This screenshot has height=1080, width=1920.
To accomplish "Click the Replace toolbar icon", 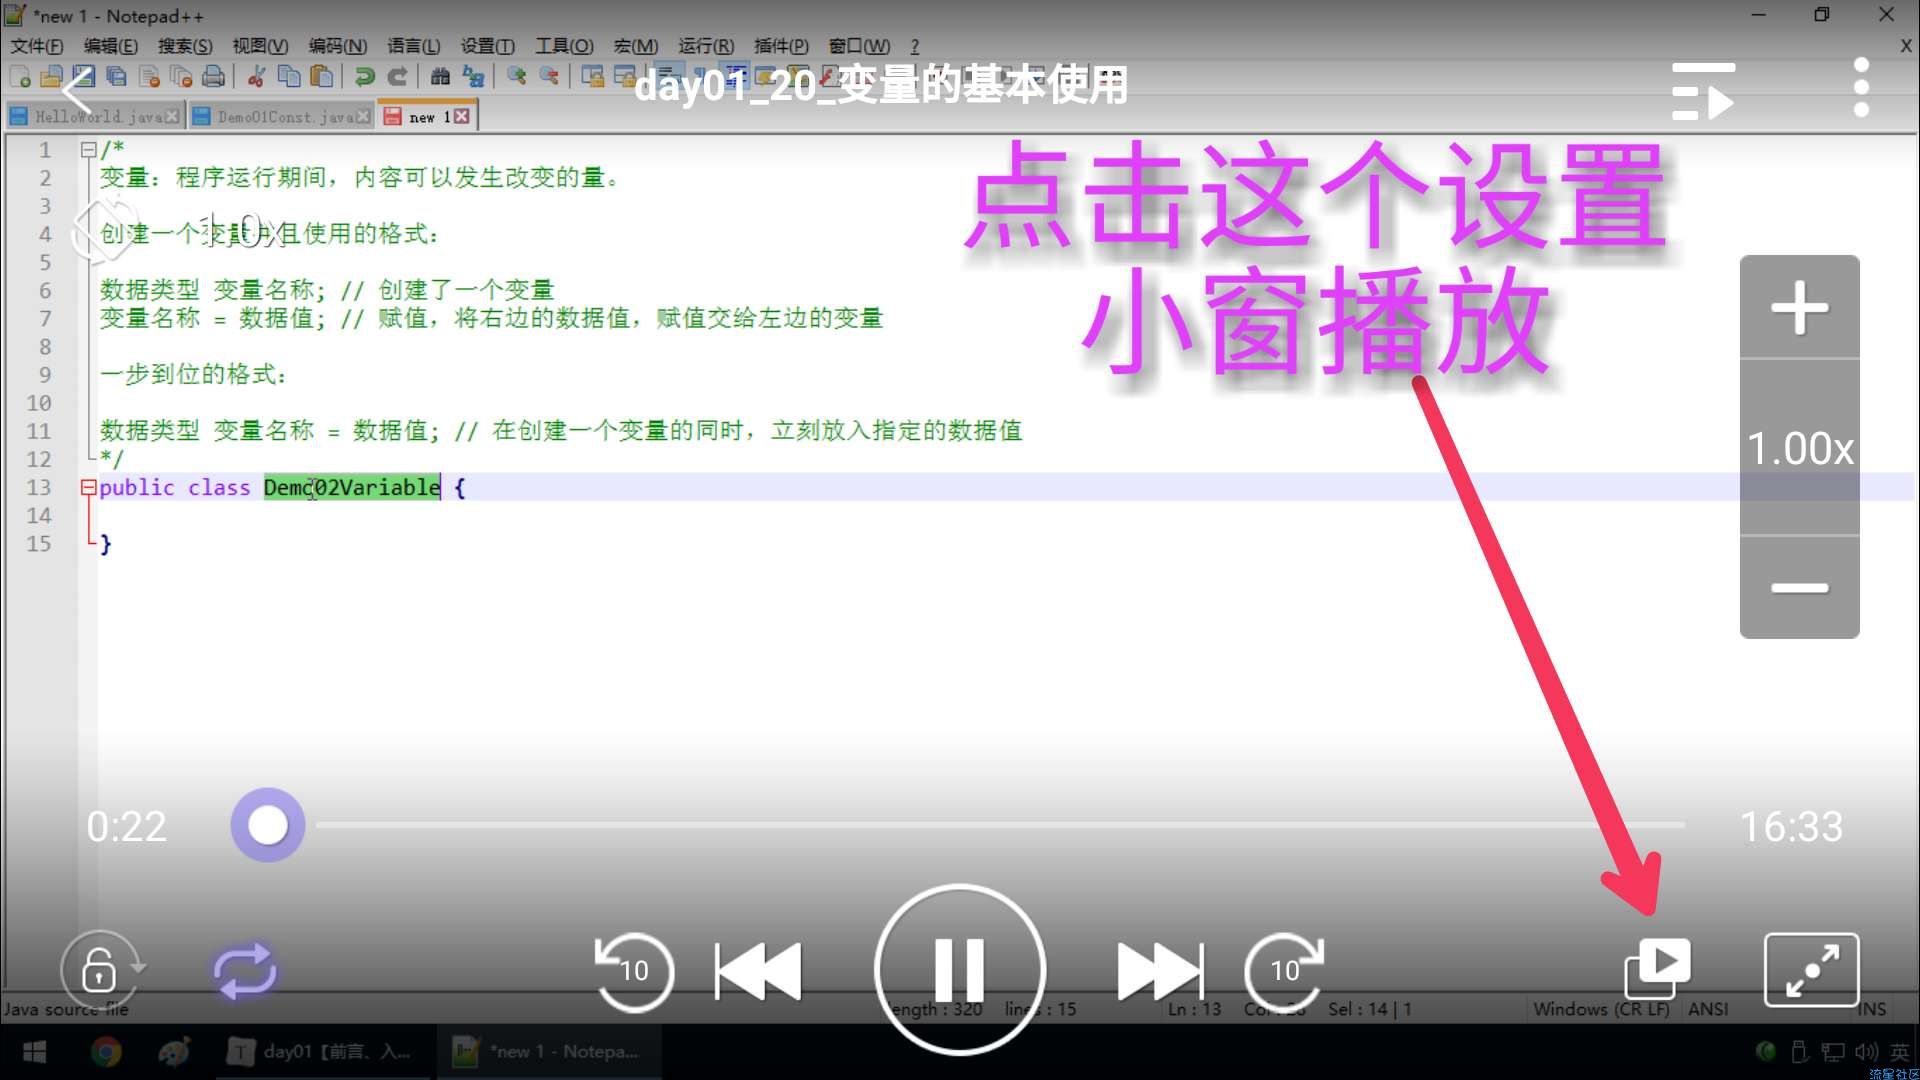I will [473, 76].
